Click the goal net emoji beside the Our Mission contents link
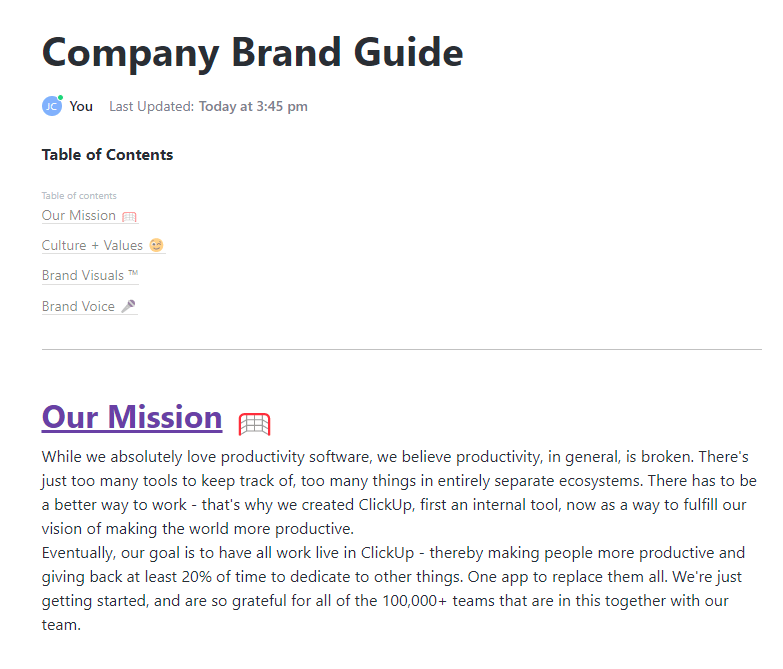The height and width of the screenshot is (669, 783). 128,216
